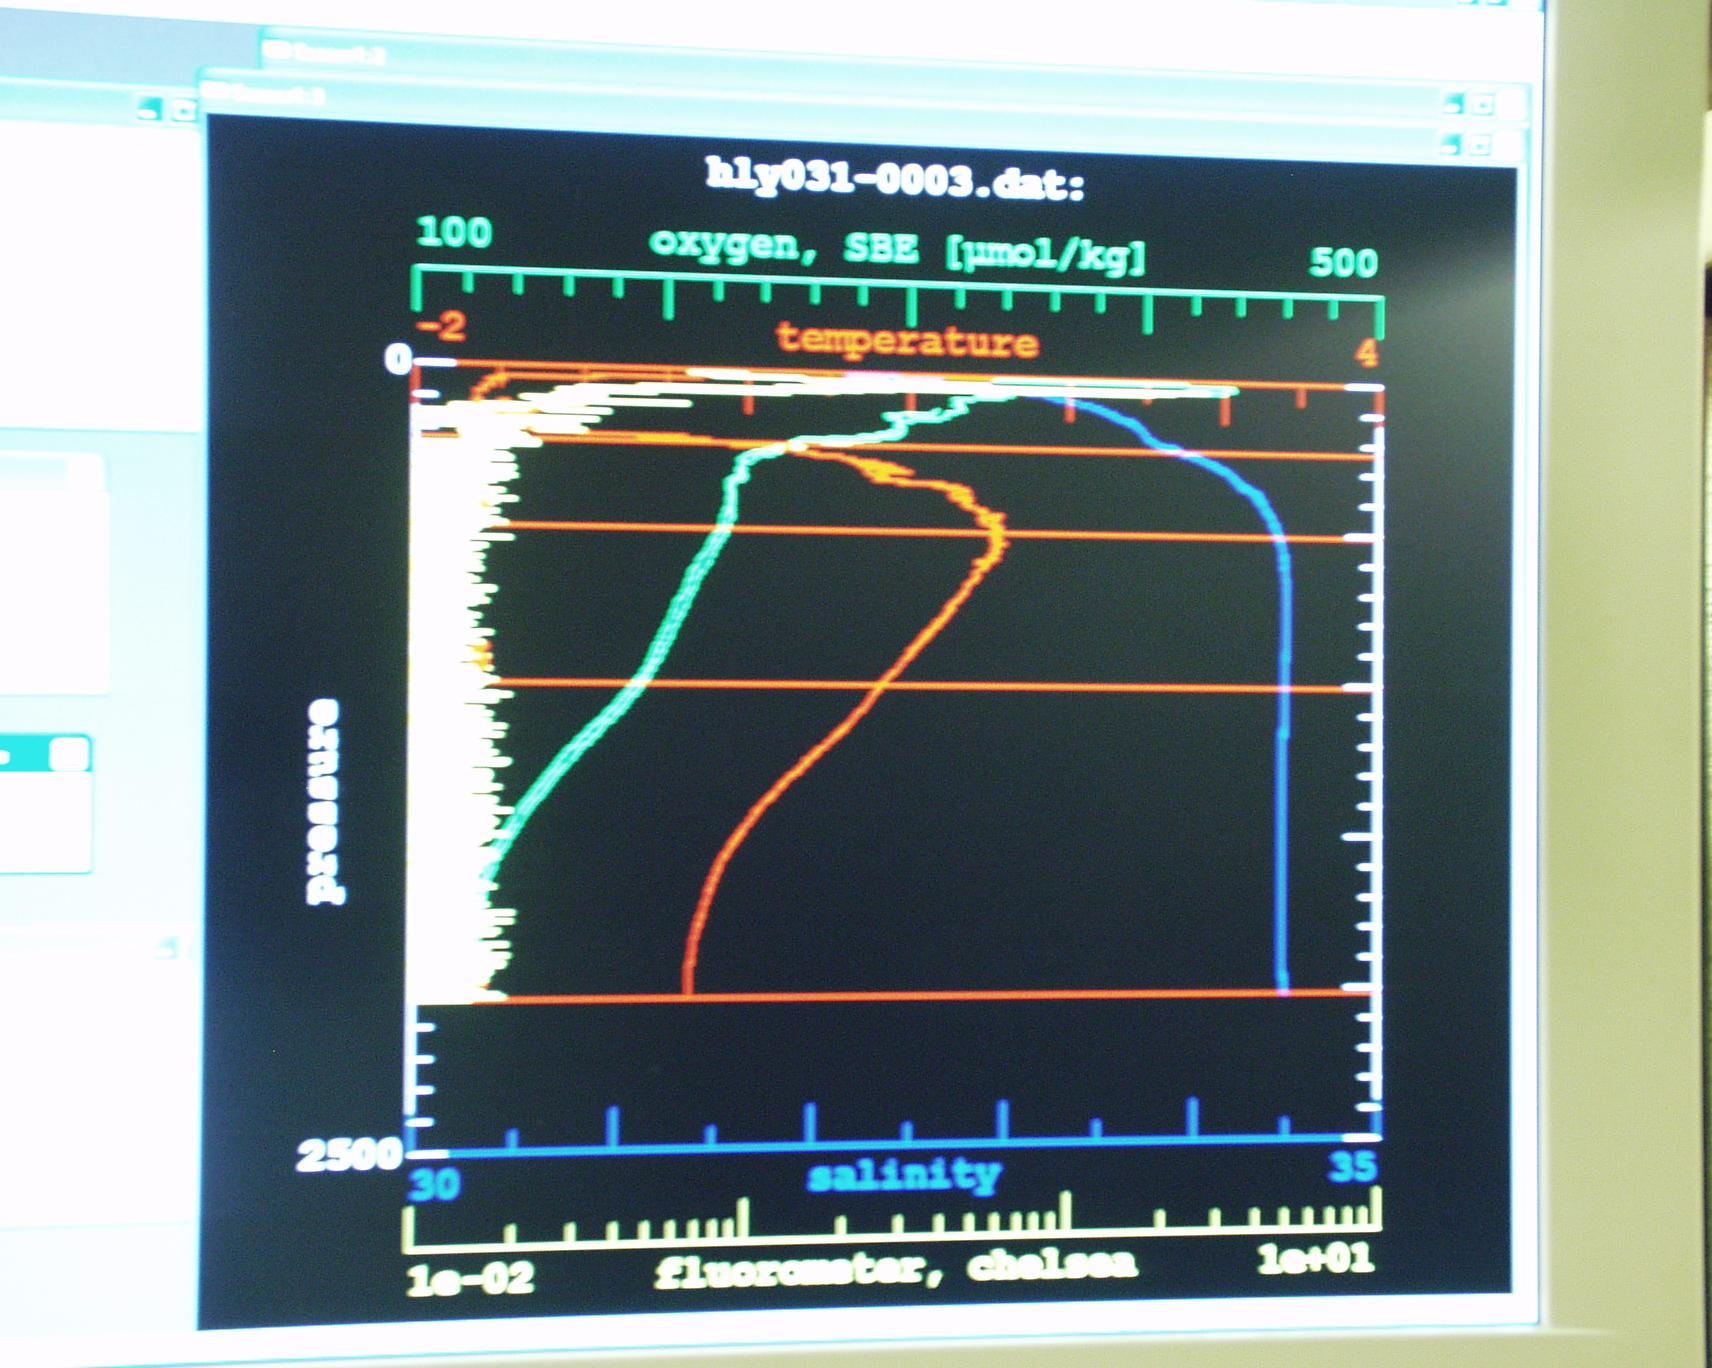Click the oxygen, SBE axis label

coord(897,250)
